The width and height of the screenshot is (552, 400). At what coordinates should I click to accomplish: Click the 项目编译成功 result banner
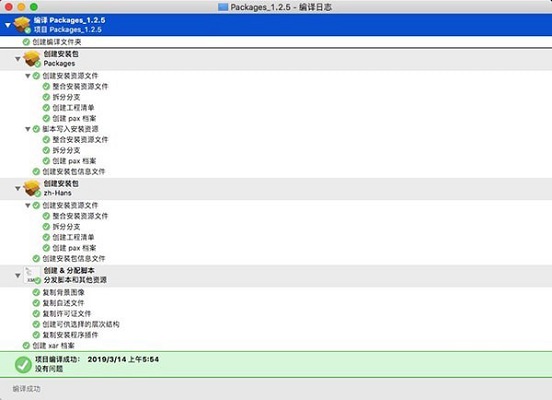point(276,364)
